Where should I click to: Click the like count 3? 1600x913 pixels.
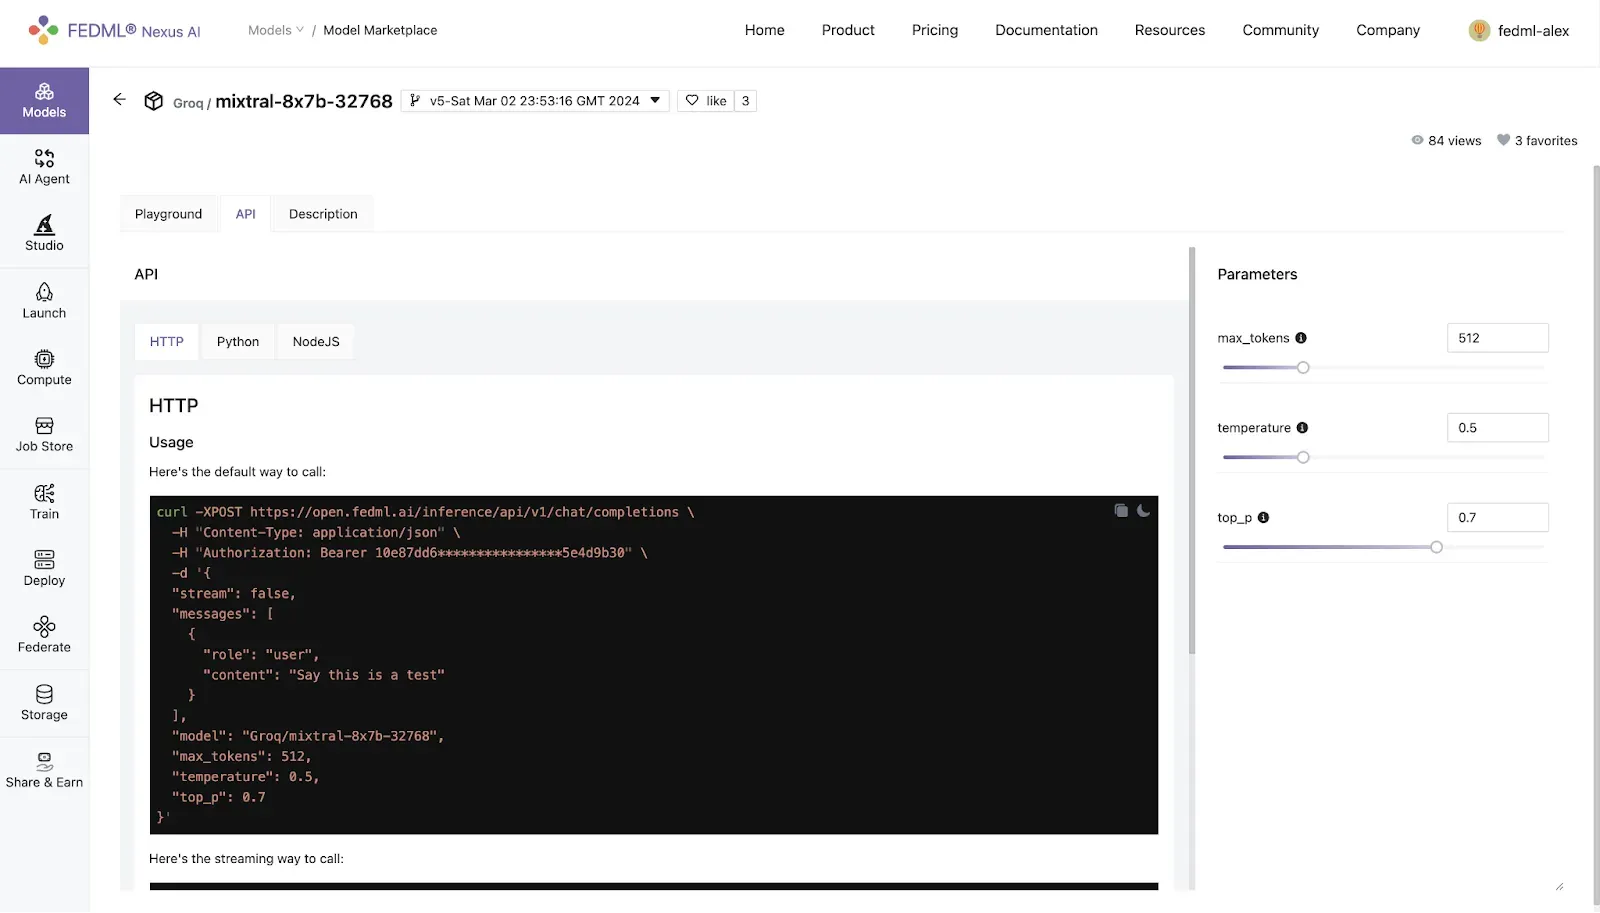click(745, 101)
